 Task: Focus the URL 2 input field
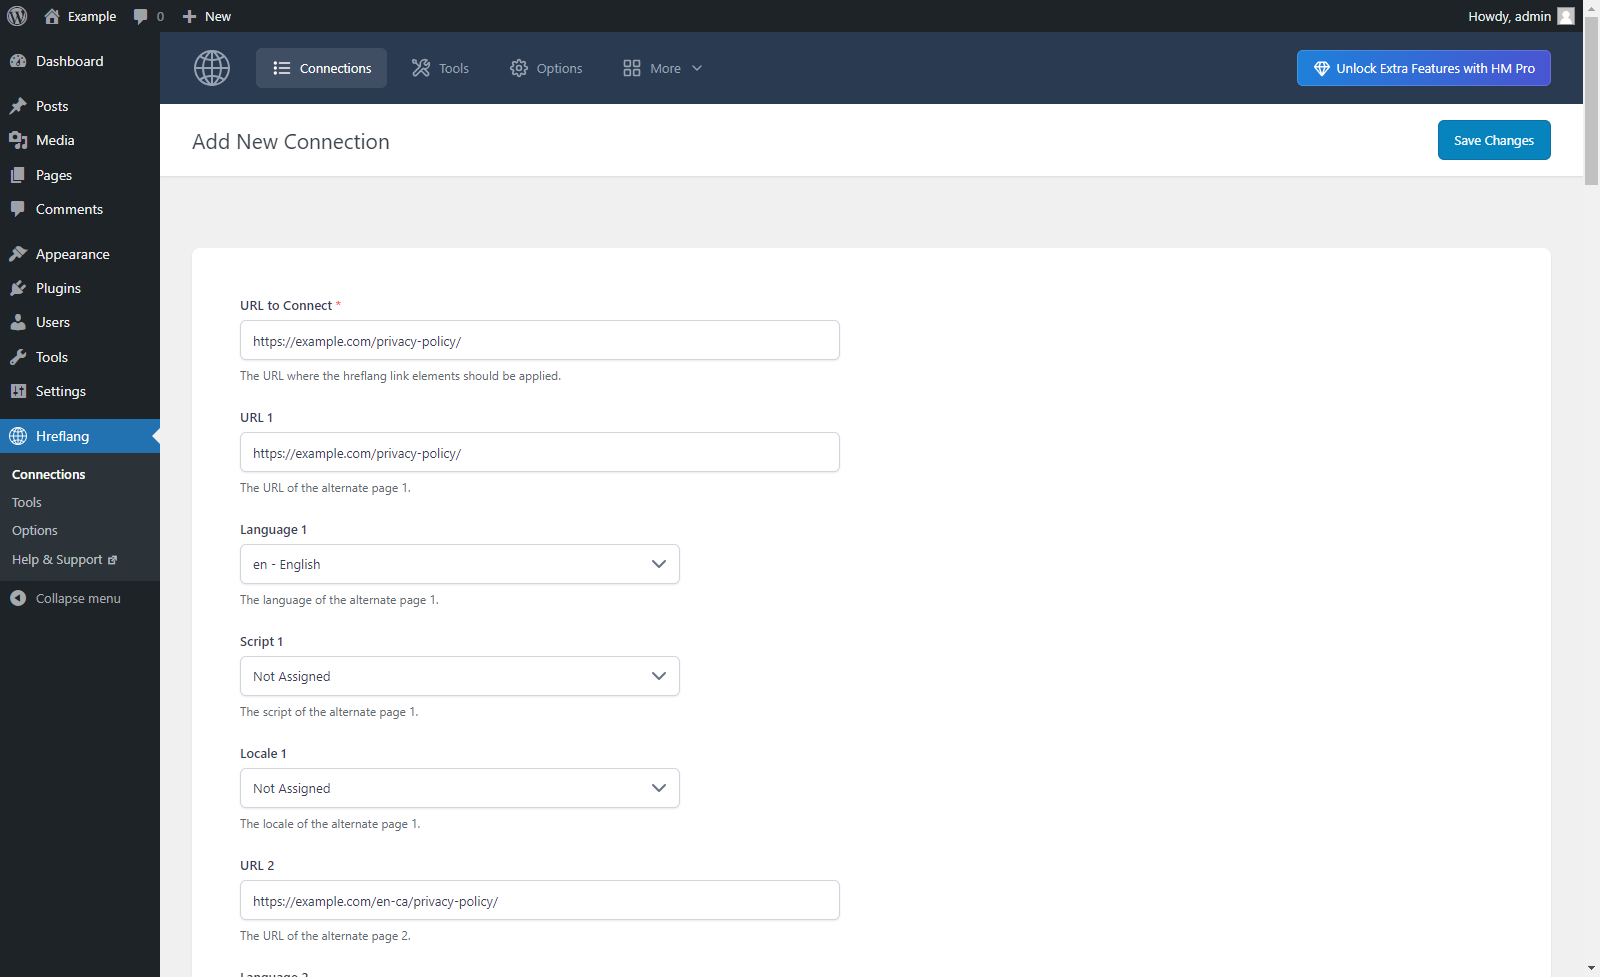(x=540, y=900)
